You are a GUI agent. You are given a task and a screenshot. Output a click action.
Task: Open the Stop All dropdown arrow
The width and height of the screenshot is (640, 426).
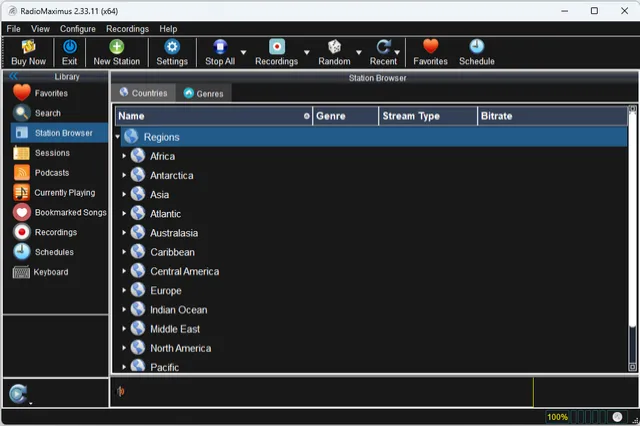(x=243, y=52)
